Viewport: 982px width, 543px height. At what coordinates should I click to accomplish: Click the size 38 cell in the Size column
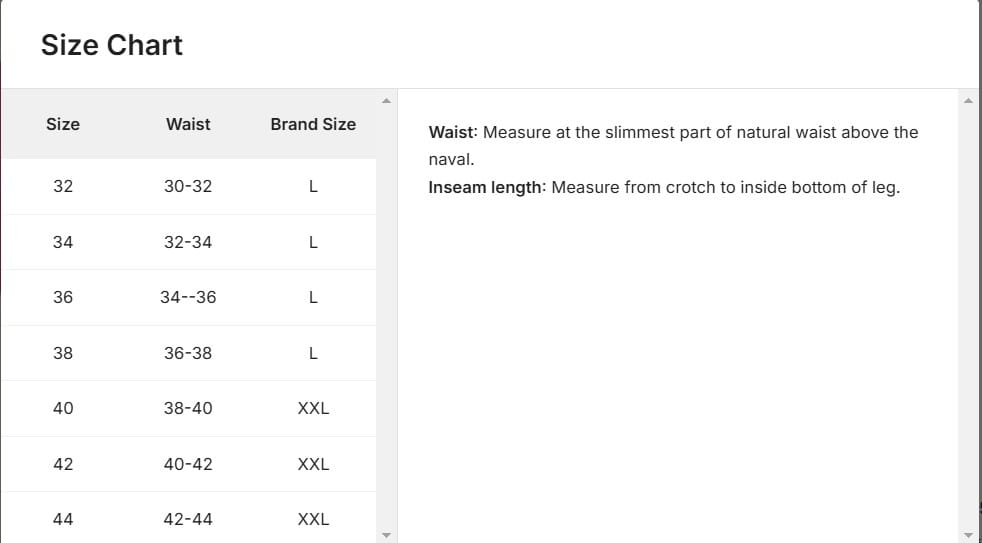tap(63, 353)
